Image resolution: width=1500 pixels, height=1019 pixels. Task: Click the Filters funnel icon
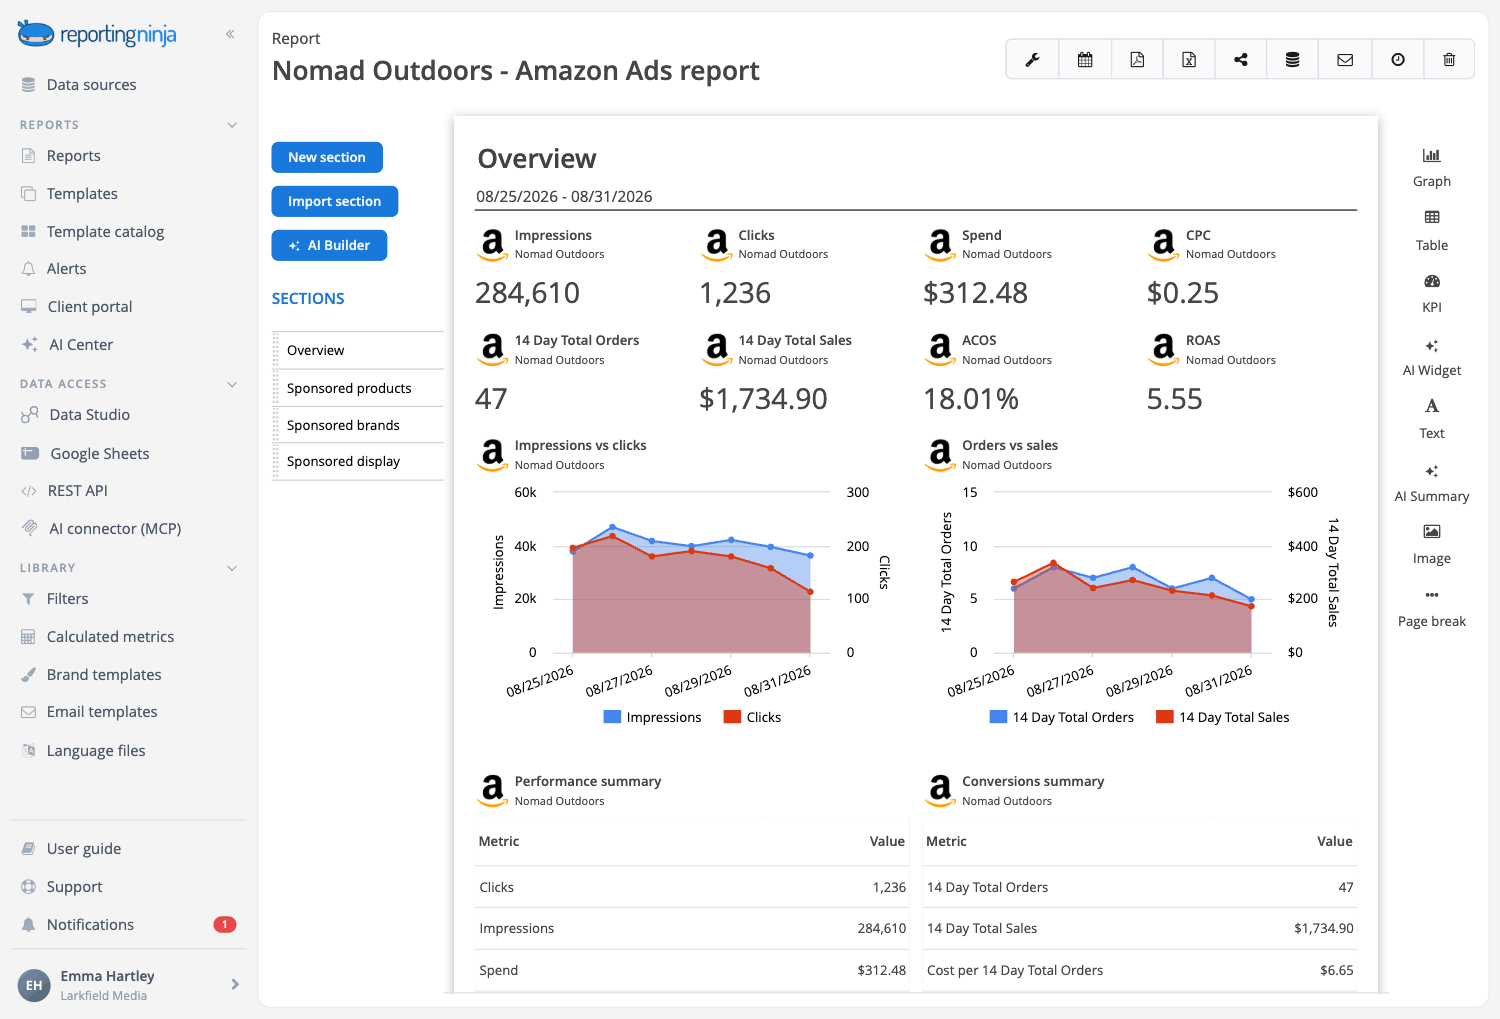[x=28, y=599]
